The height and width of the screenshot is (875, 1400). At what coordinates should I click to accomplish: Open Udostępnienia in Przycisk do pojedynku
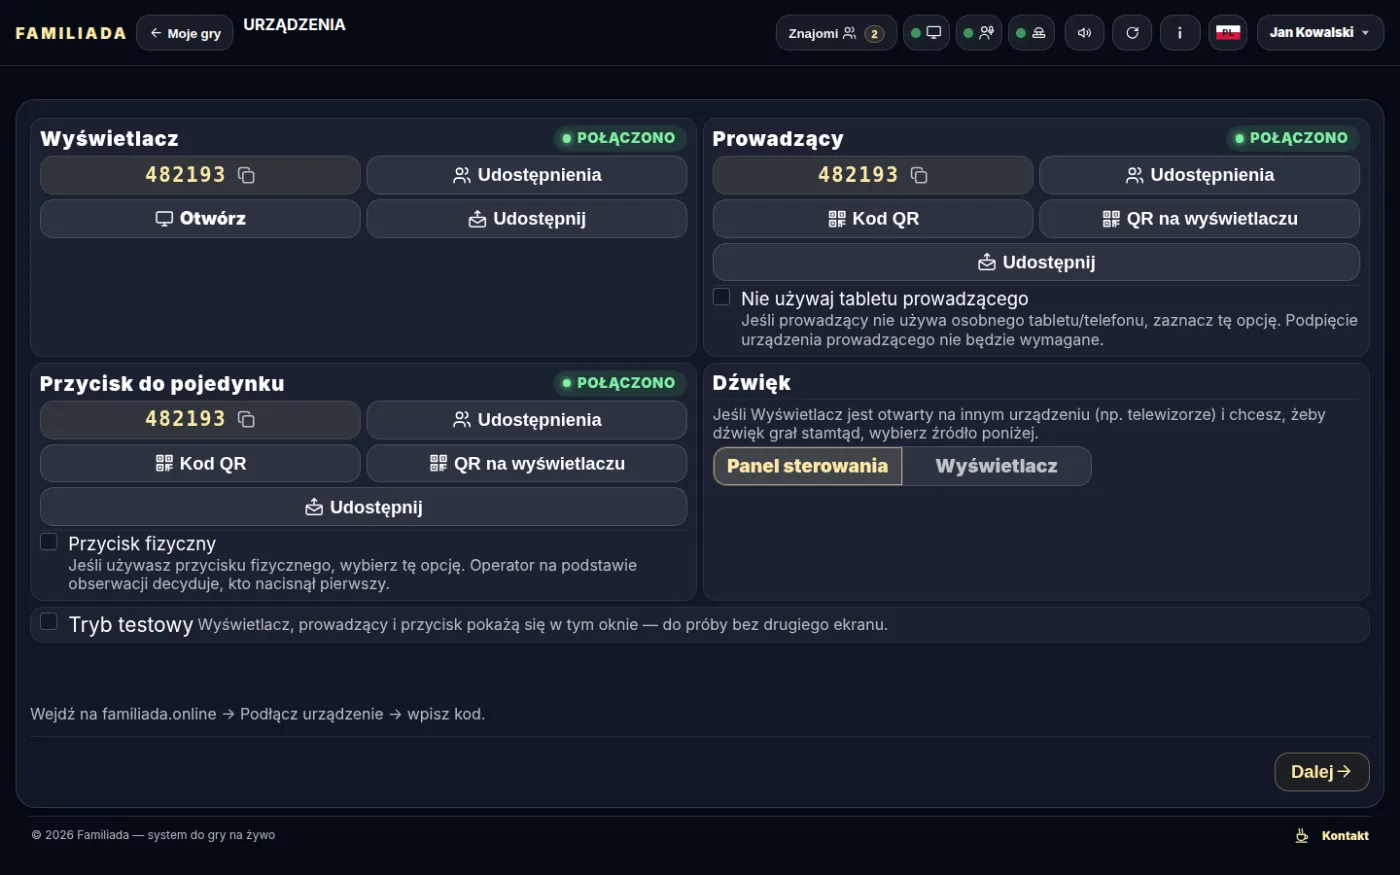(x=527, y=420)
